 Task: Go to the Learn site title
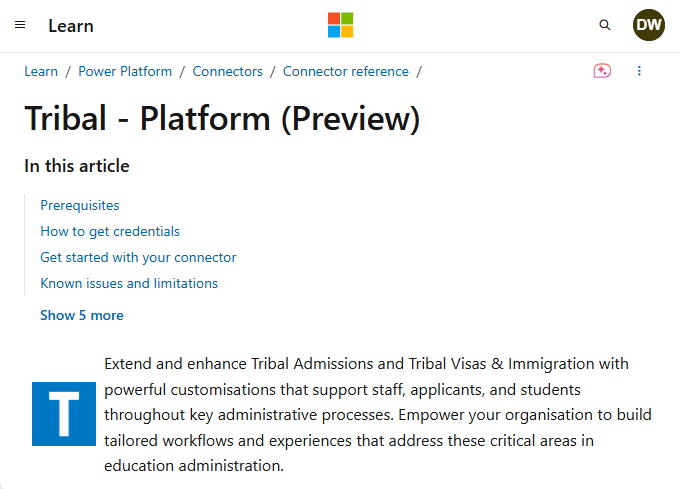(71, 26)
